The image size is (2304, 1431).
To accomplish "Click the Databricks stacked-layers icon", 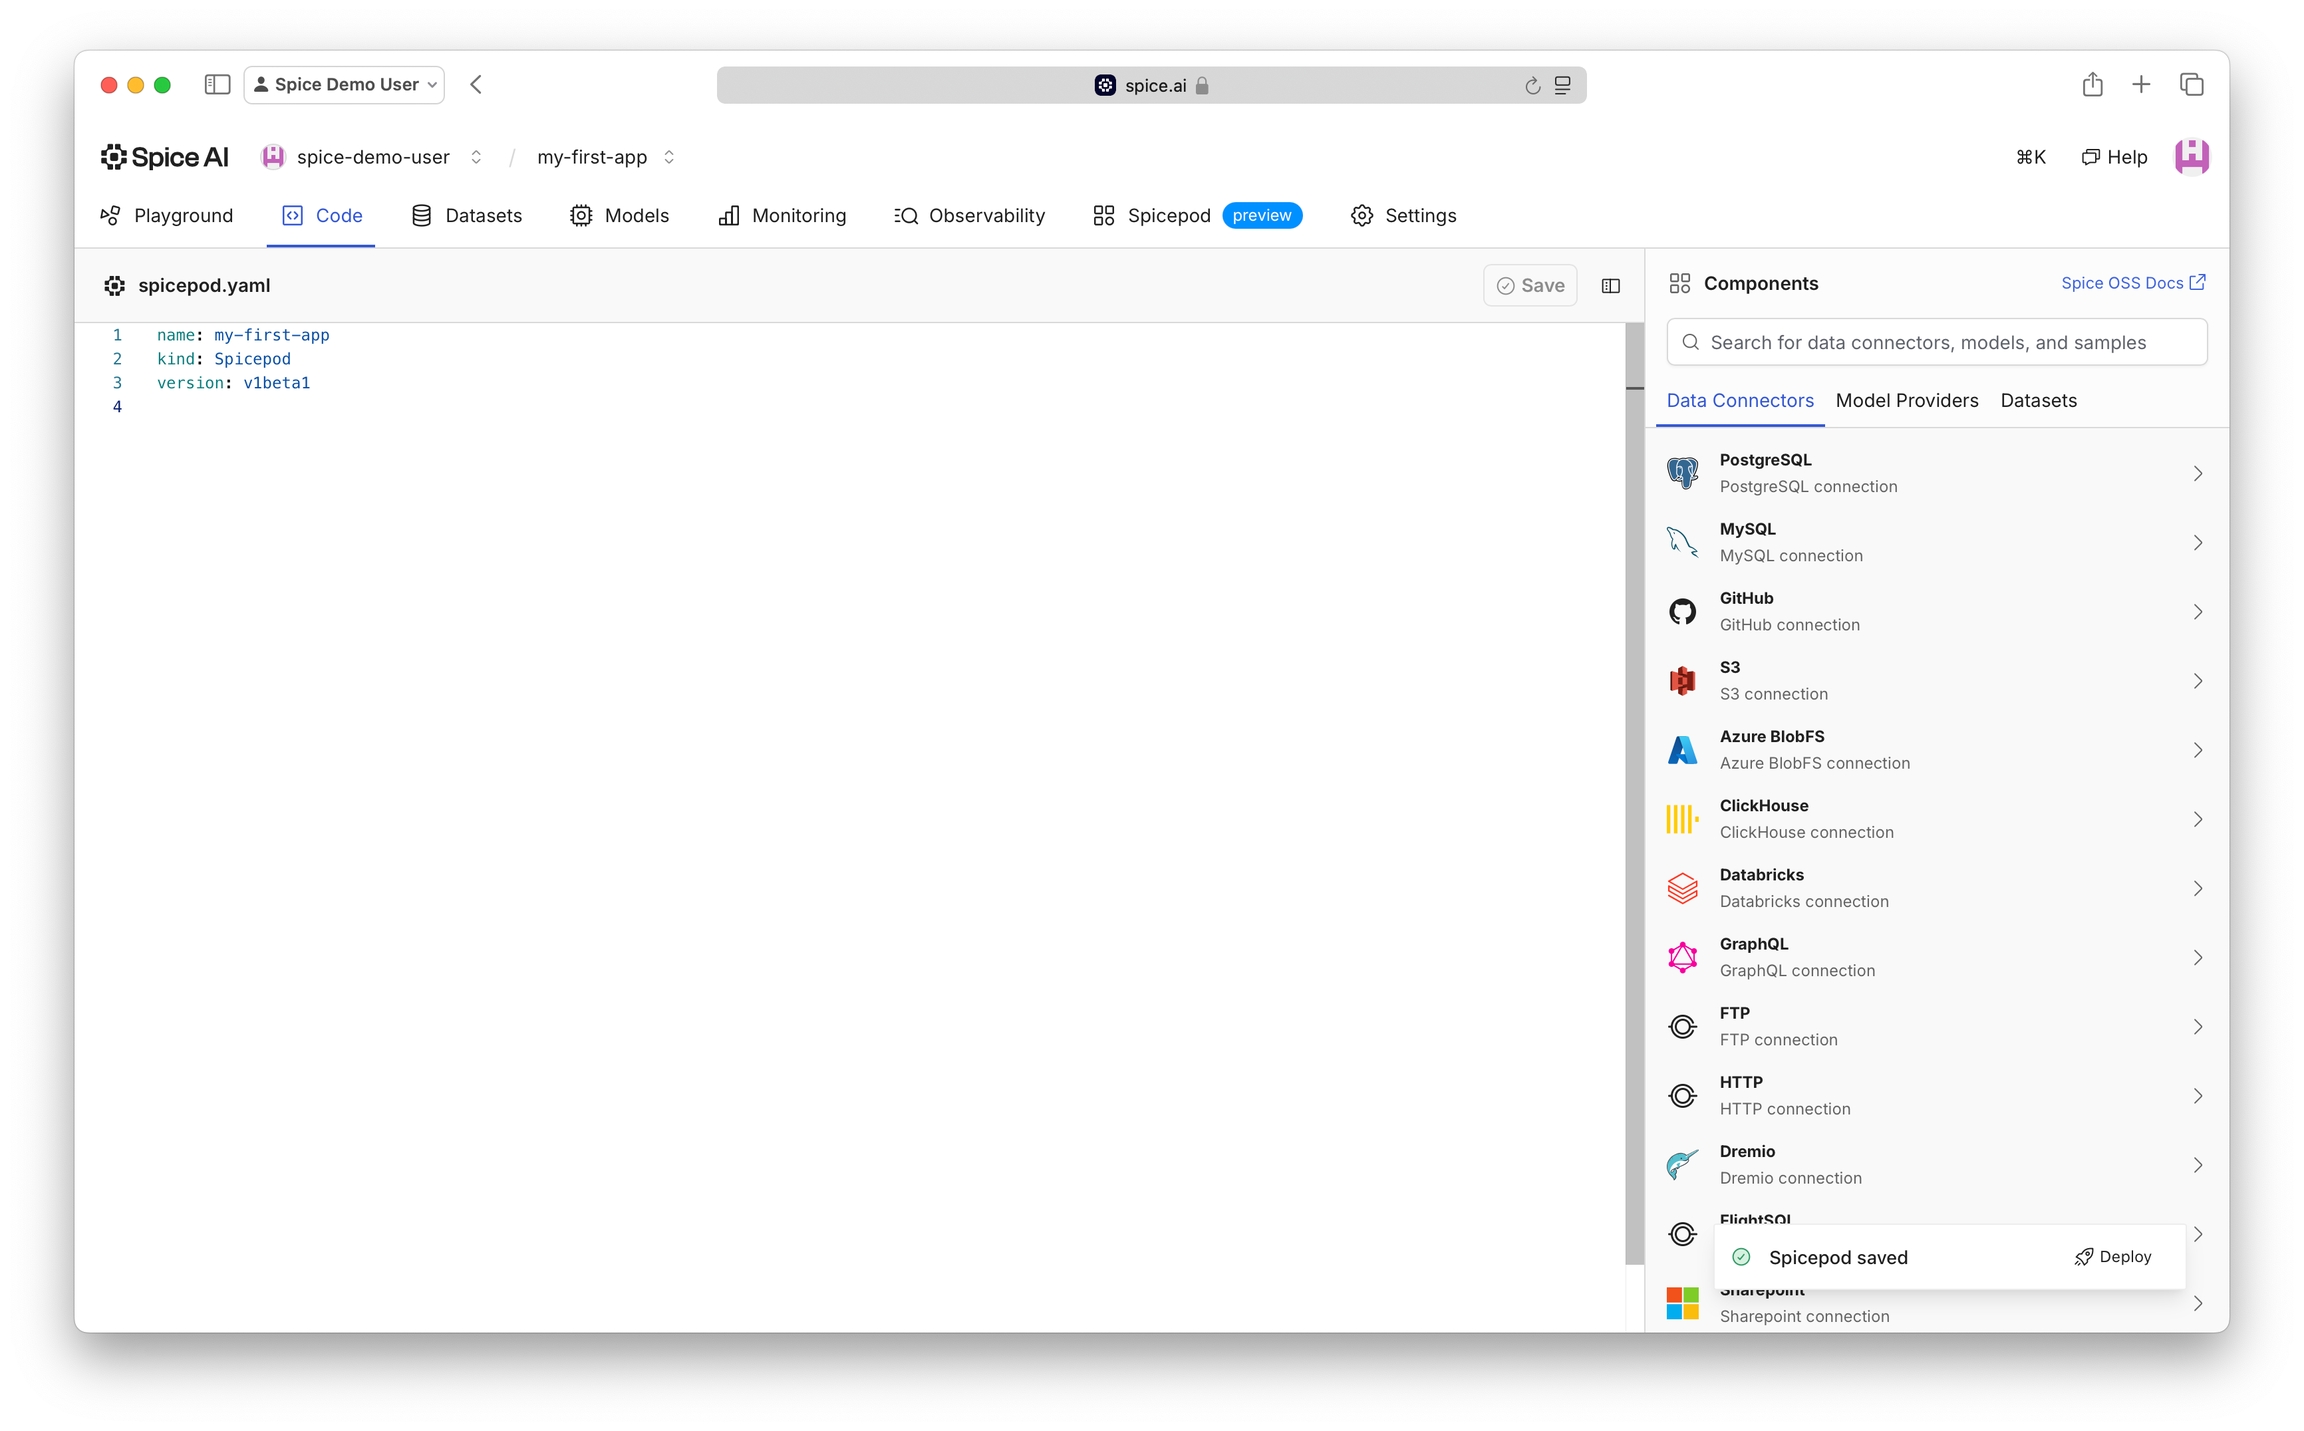I will pyautogui.click(x=1682, y=888).
